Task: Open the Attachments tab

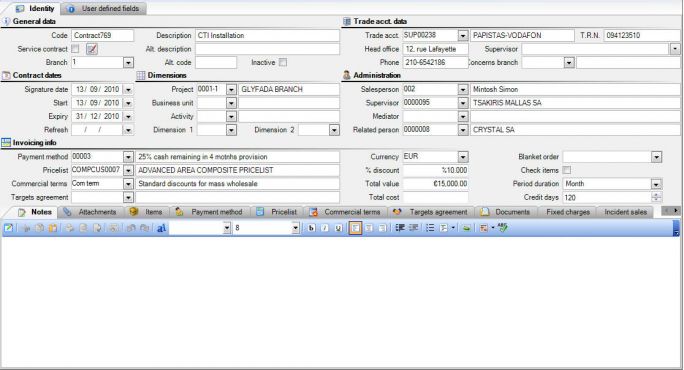Action: click(x=90, y=212)
